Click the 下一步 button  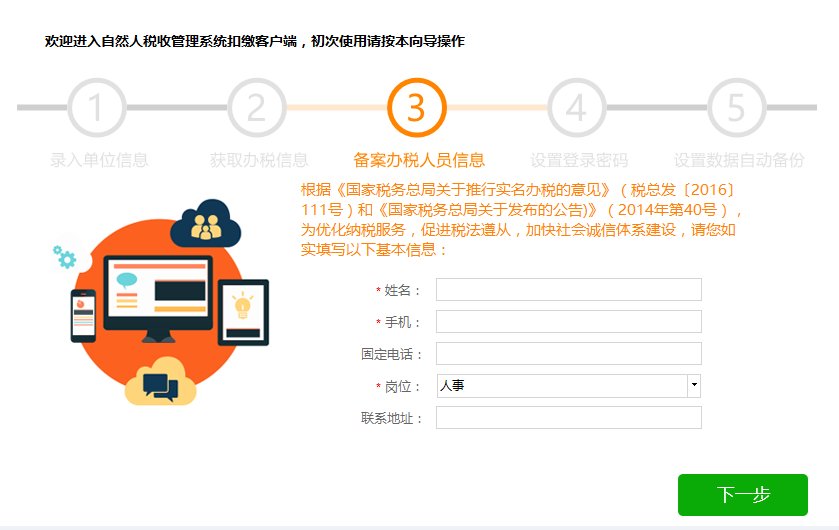coord(743,495)
